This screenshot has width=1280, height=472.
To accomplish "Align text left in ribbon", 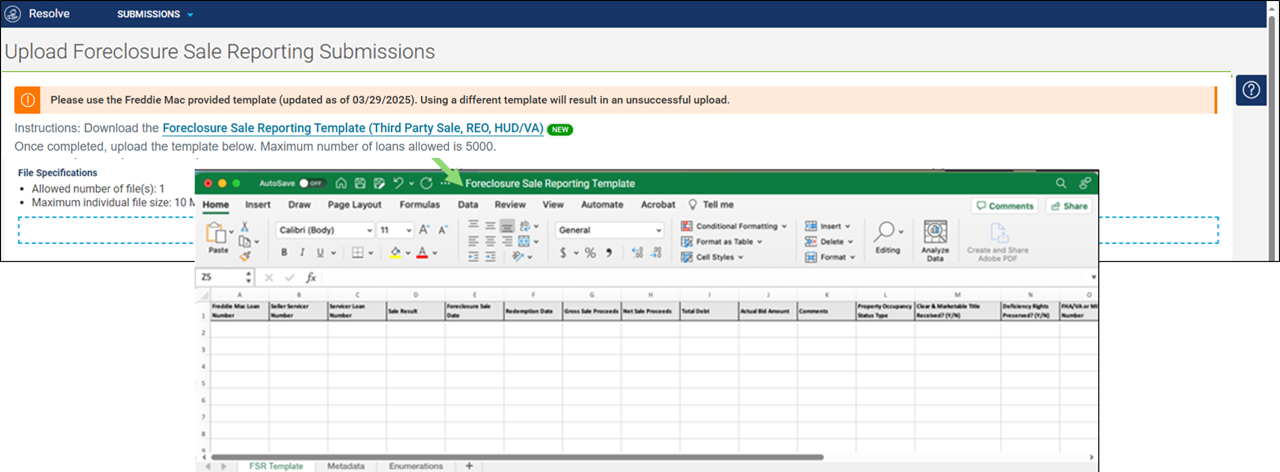I will 474,241.
